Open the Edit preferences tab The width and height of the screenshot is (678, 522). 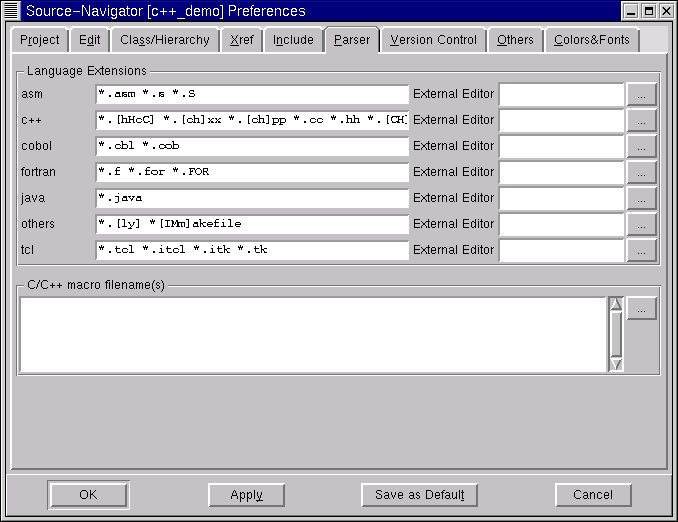(90, 40)
